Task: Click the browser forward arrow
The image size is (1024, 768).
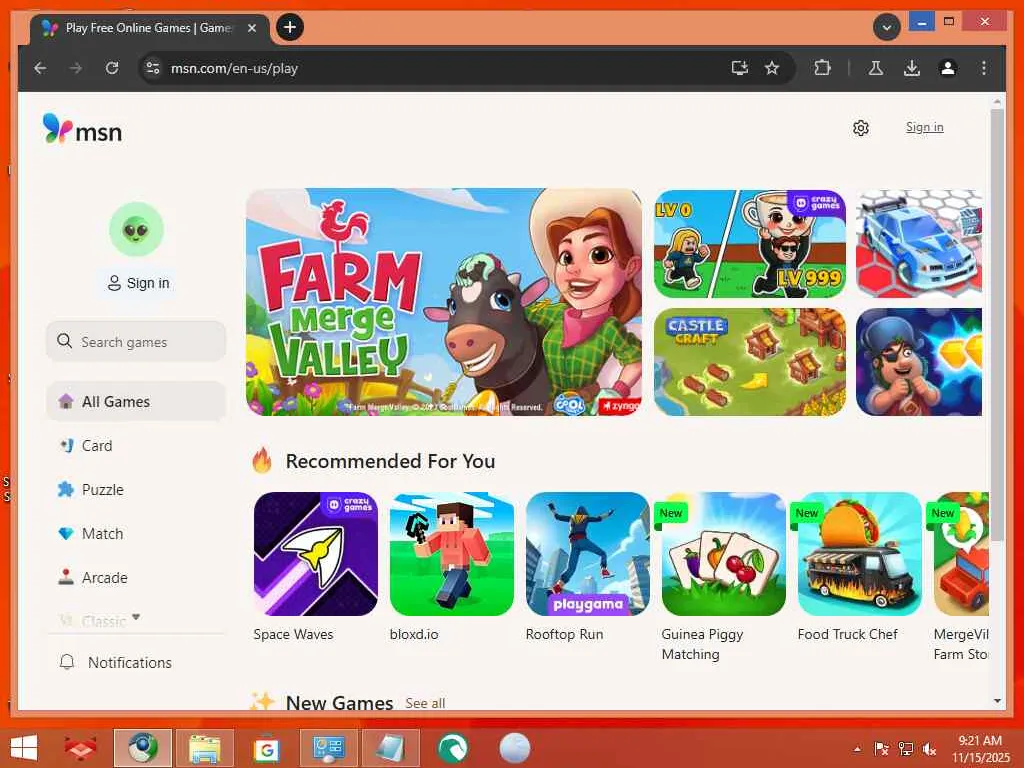Action: 76,68
